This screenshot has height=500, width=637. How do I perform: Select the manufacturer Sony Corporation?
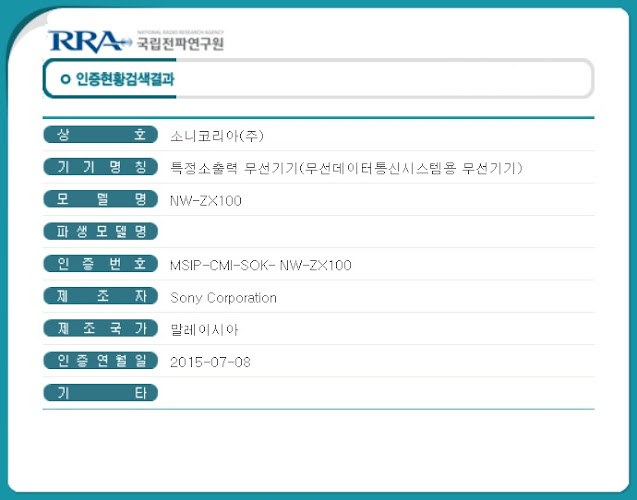tap(223, 298)
